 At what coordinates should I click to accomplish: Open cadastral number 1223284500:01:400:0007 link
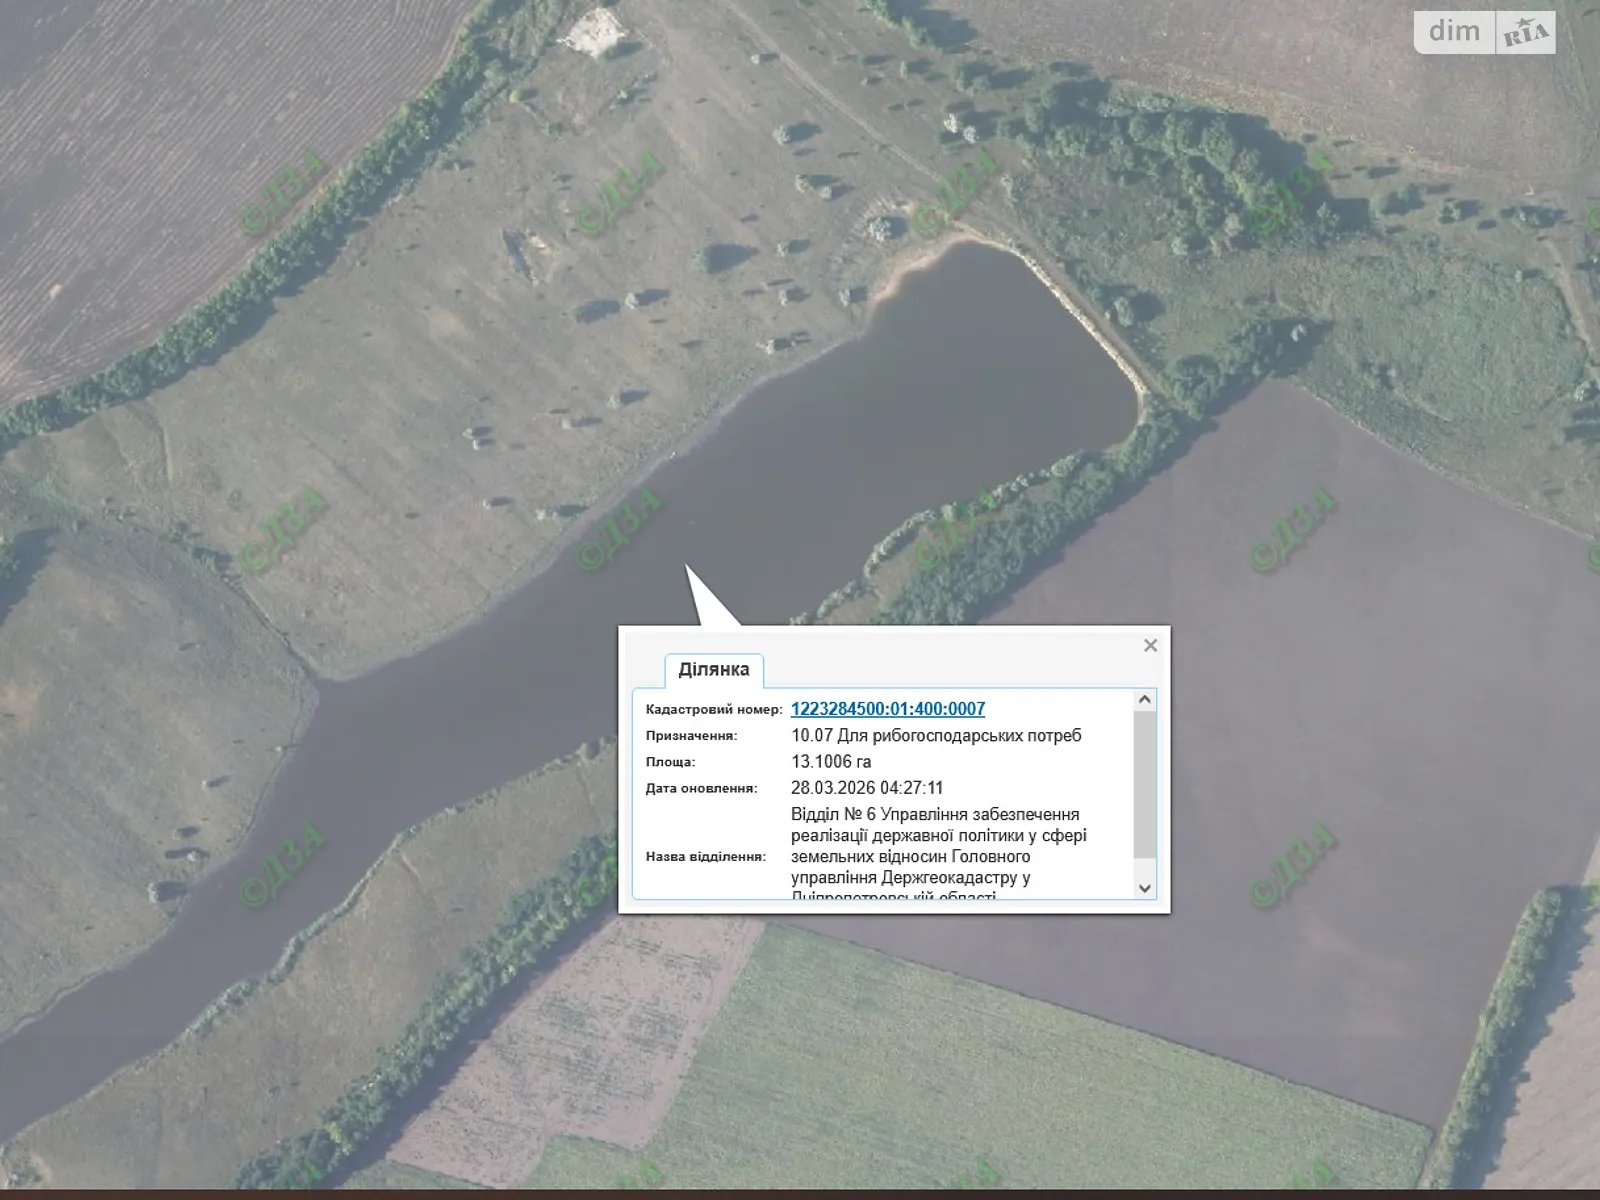[887, 709]
